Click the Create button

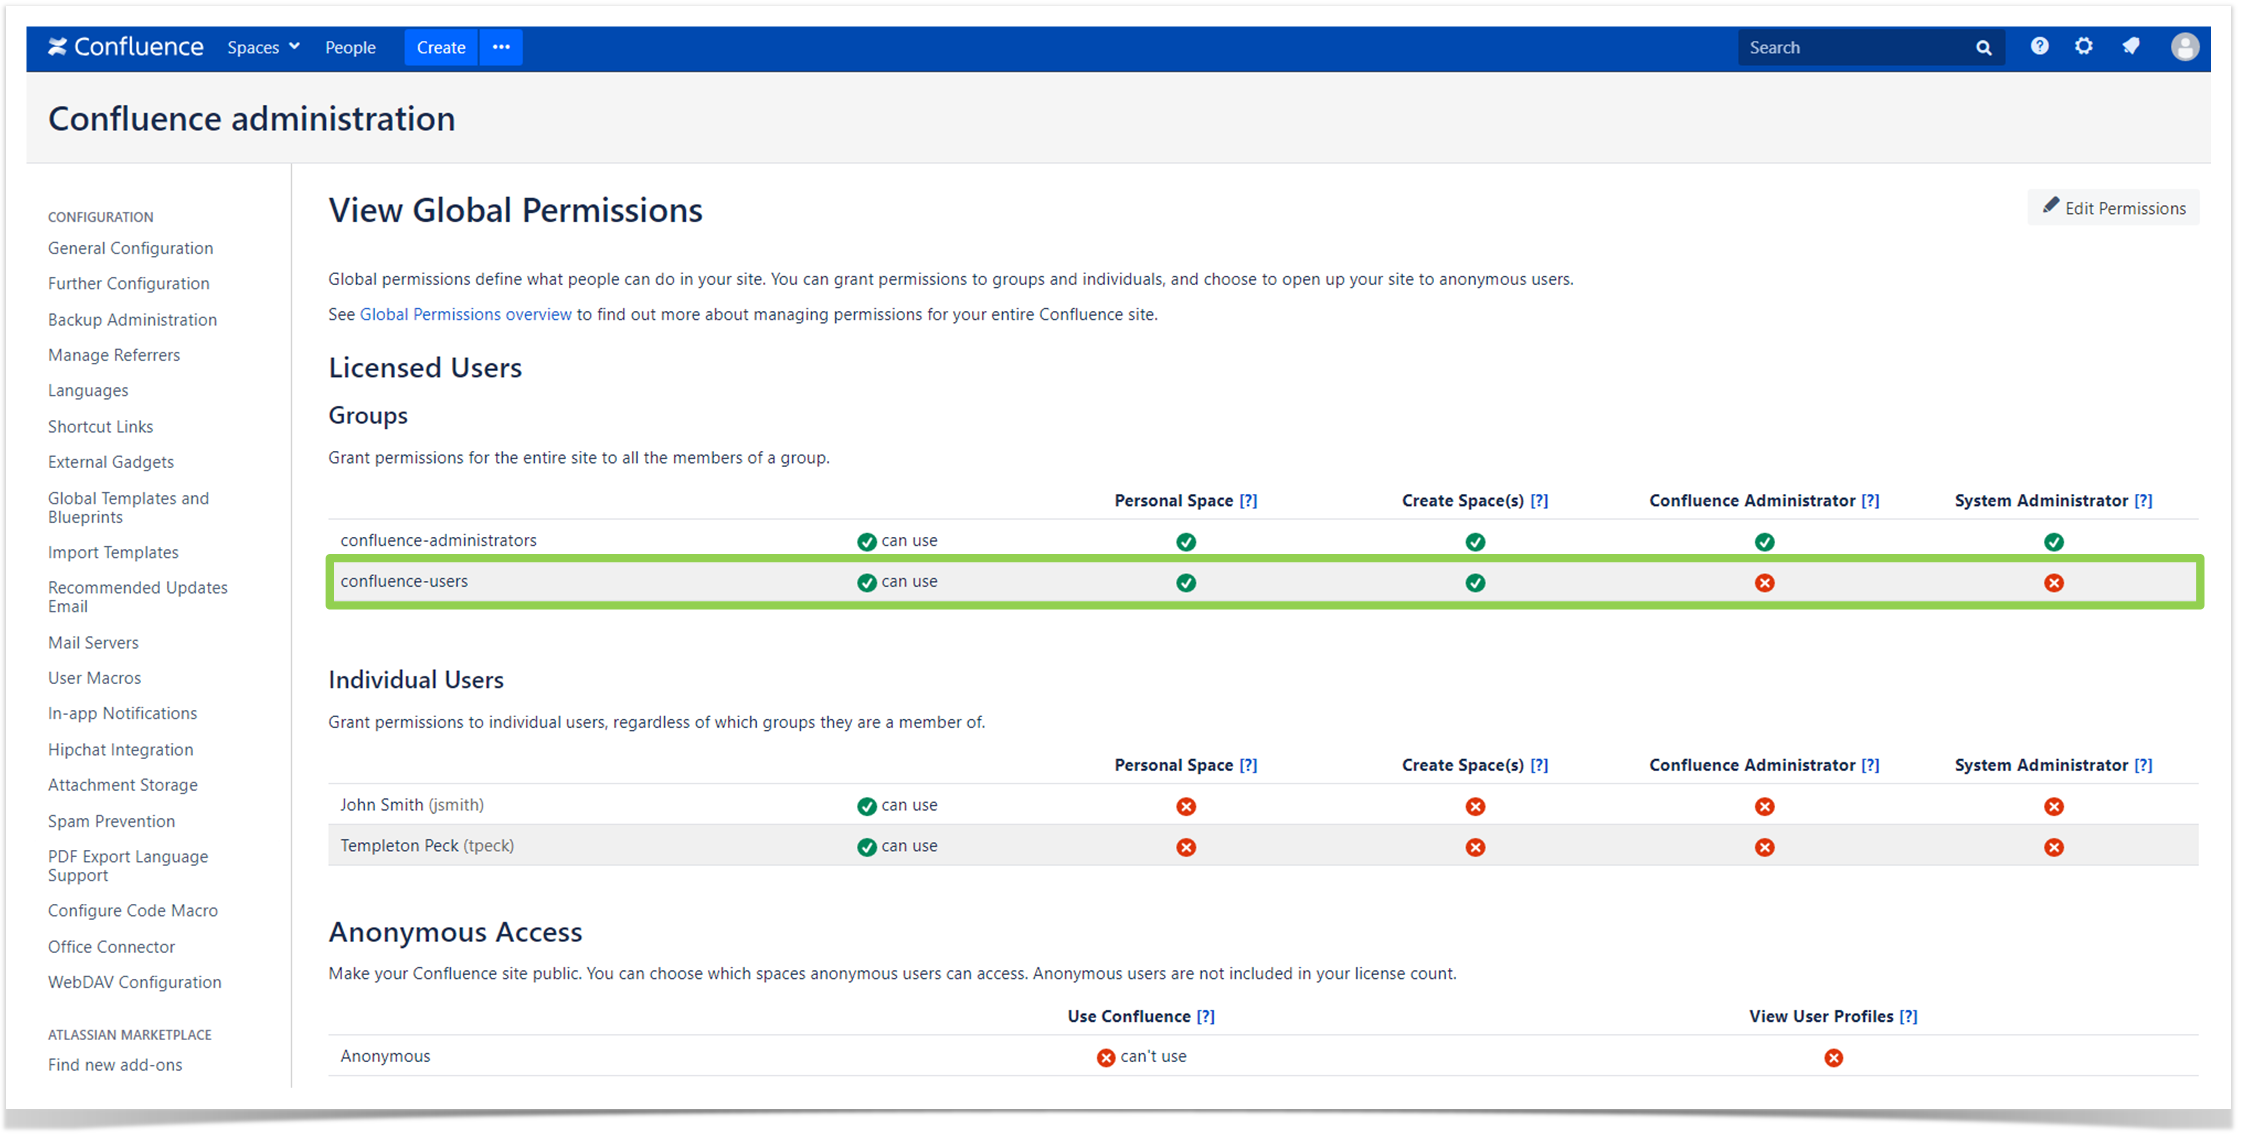[x=441, y=47]
